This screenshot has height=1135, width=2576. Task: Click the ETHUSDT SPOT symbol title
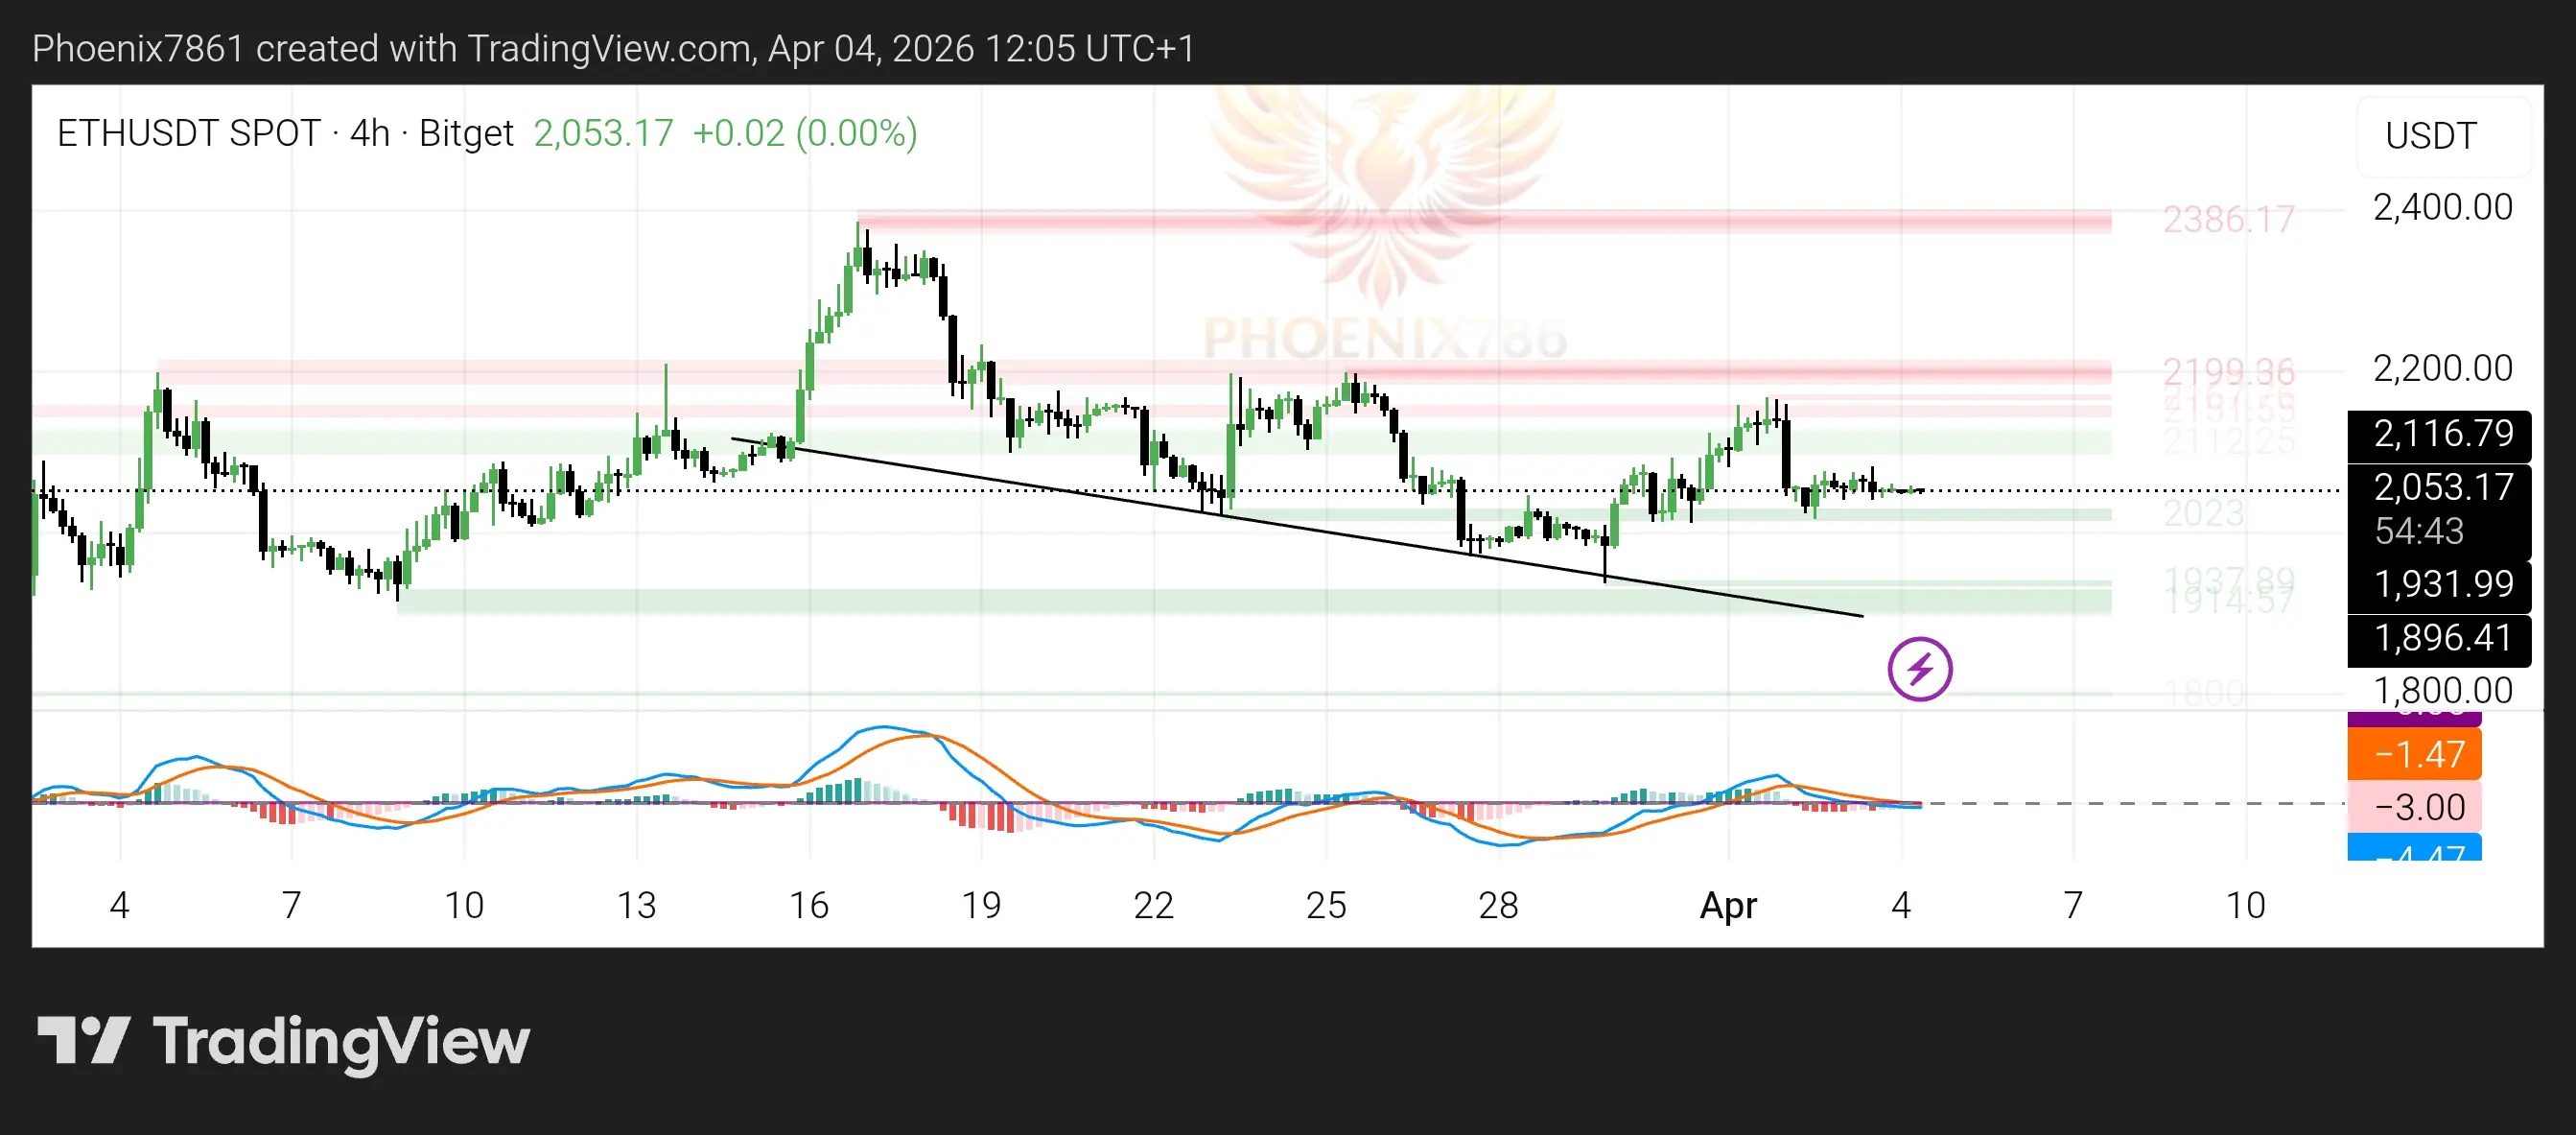click(x=188, y=133)
